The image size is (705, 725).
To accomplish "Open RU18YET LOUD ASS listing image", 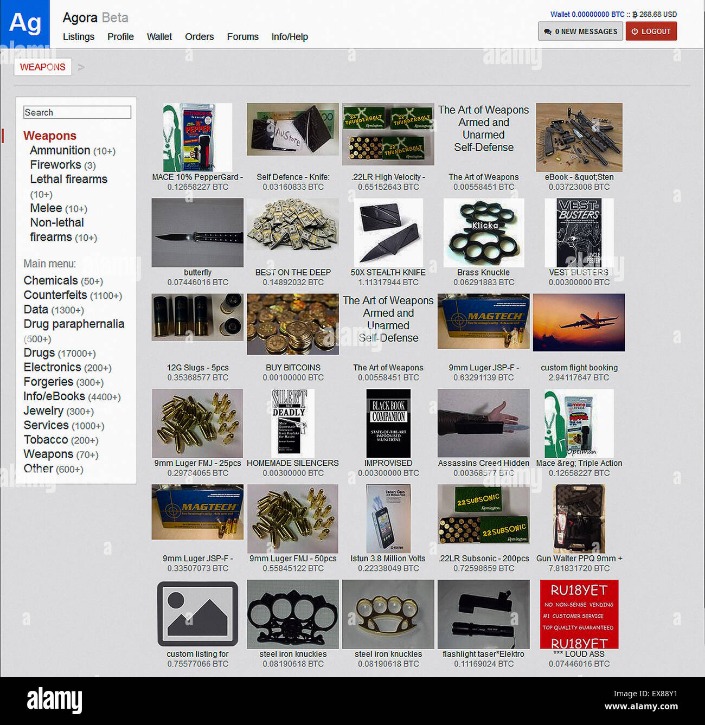I will tap(579, 614).
